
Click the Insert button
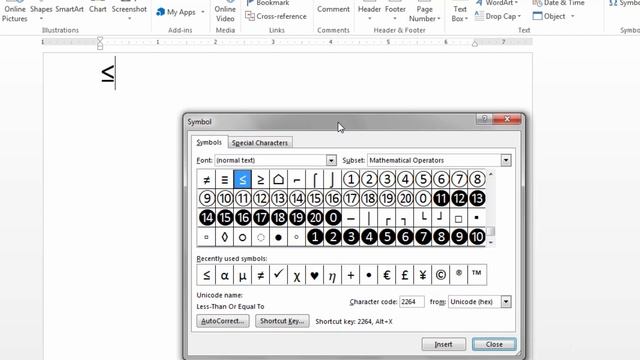click(x=443, y=344)
